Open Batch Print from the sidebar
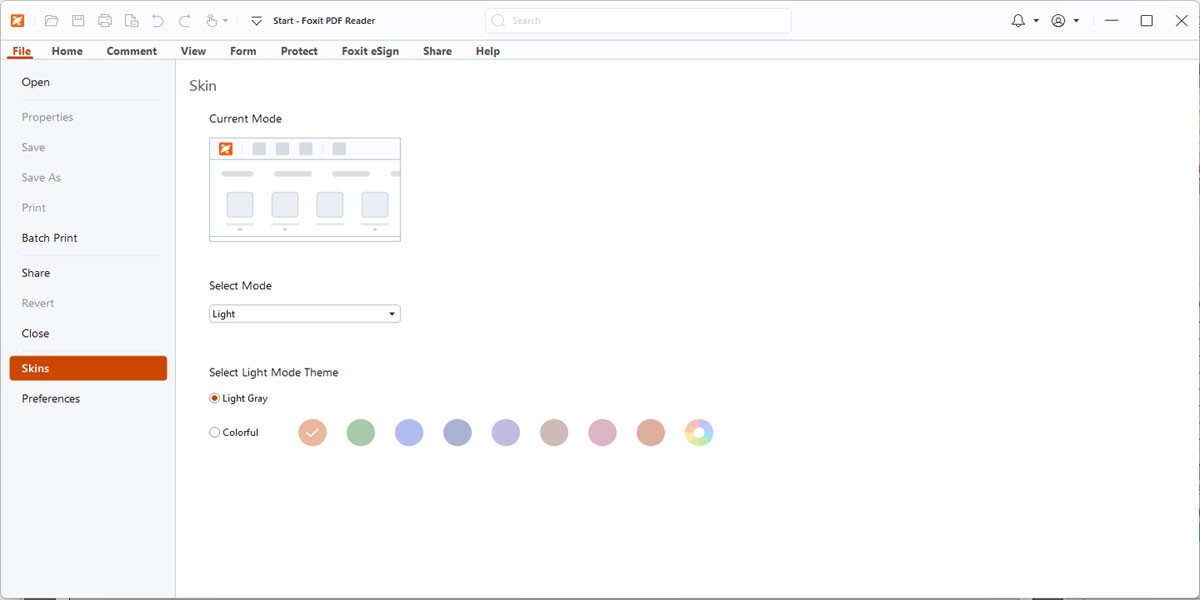The width and height of the screenshot is (1200, 600). 49,237
